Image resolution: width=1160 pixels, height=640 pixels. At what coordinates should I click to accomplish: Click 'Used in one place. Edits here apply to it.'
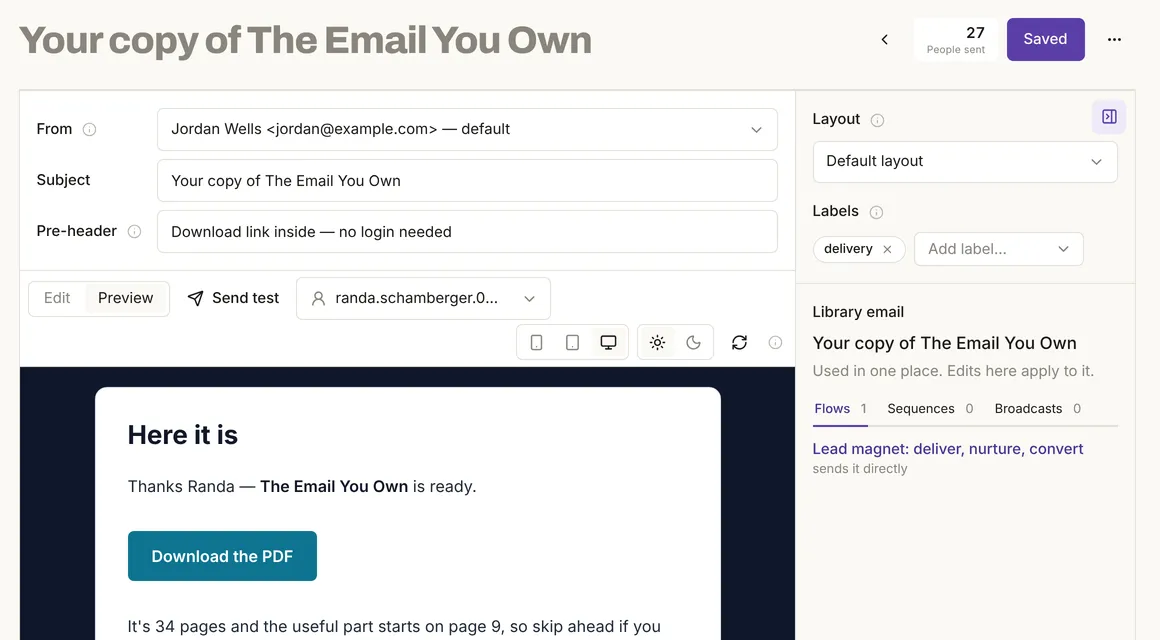[x=953, y=371]
